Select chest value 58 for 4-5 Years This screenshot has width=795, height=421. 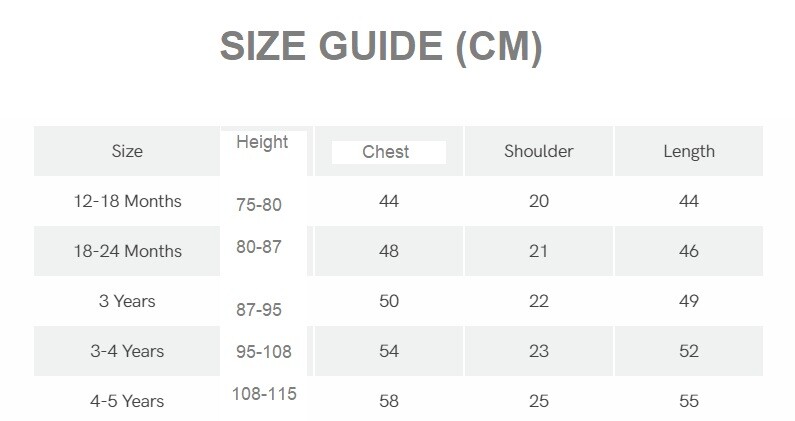pyautogui.click(x=389, y=401)
